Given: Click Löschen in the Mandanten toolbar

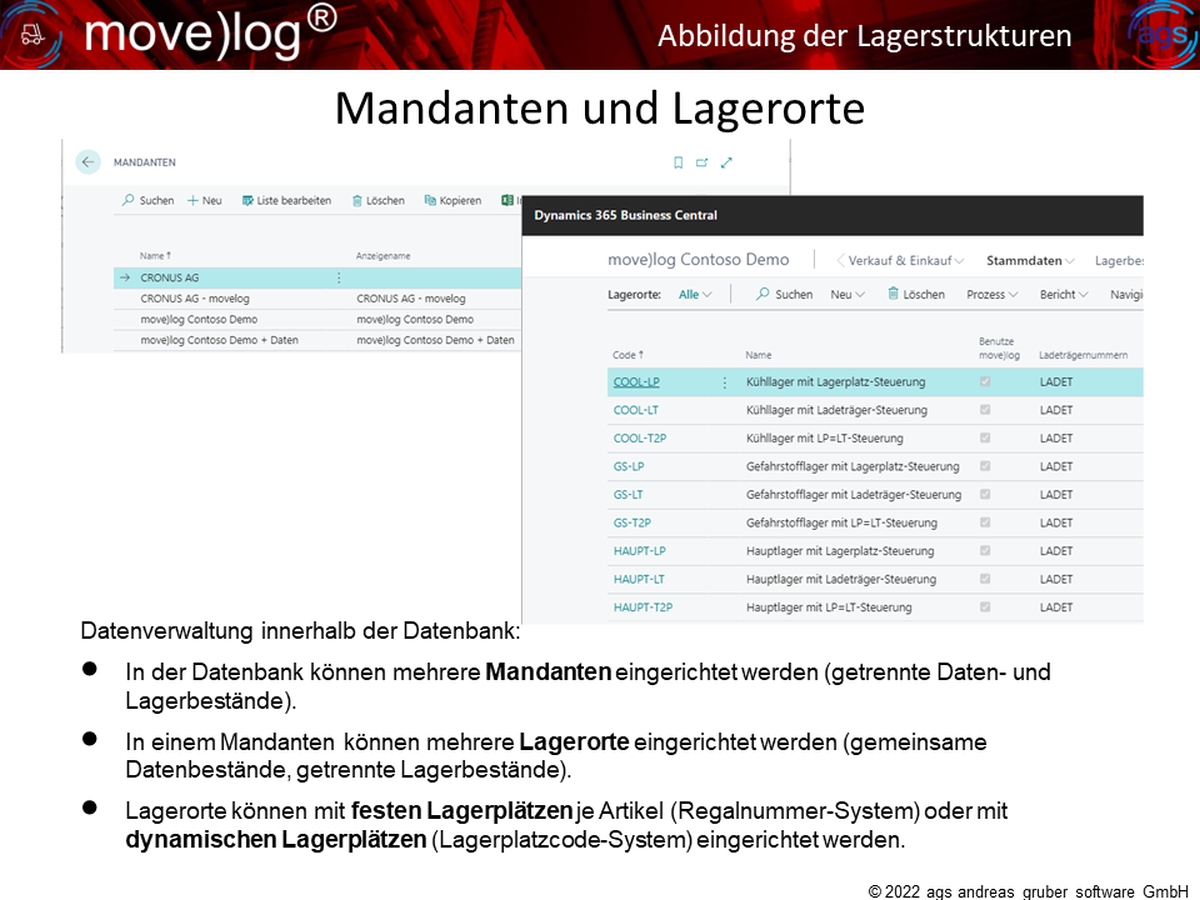Looking at the screenshot, I should pyautogui.click(x=378, y=200).
